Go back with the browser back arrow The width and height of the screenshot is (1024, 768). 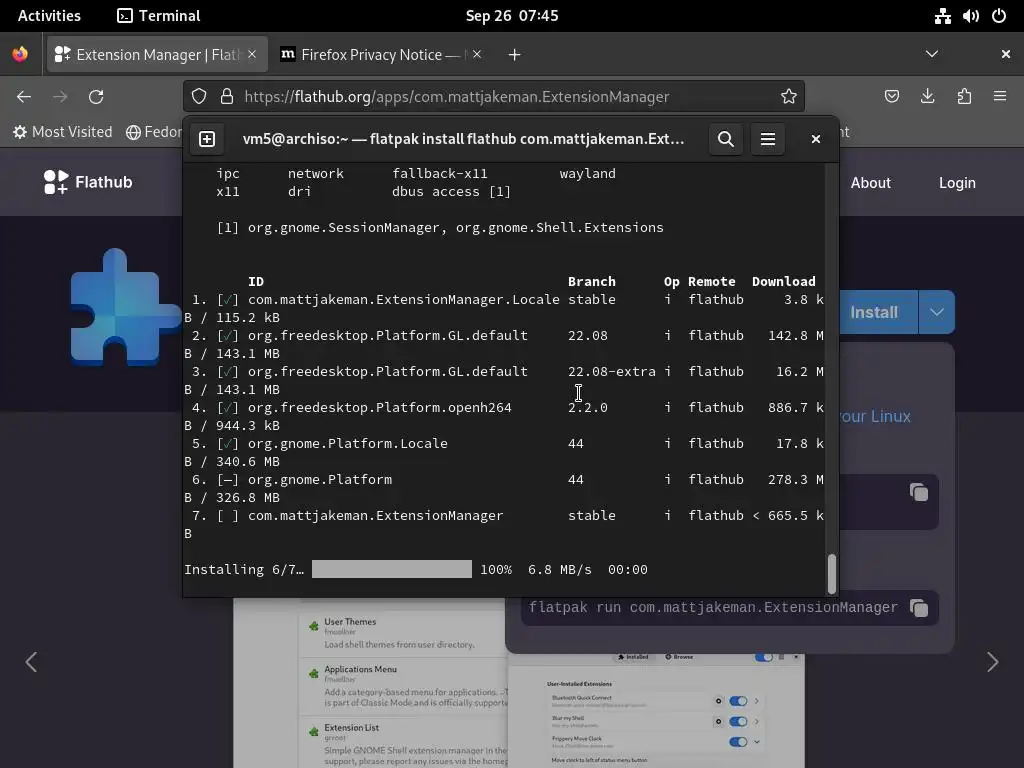click(x=24, y=97)
